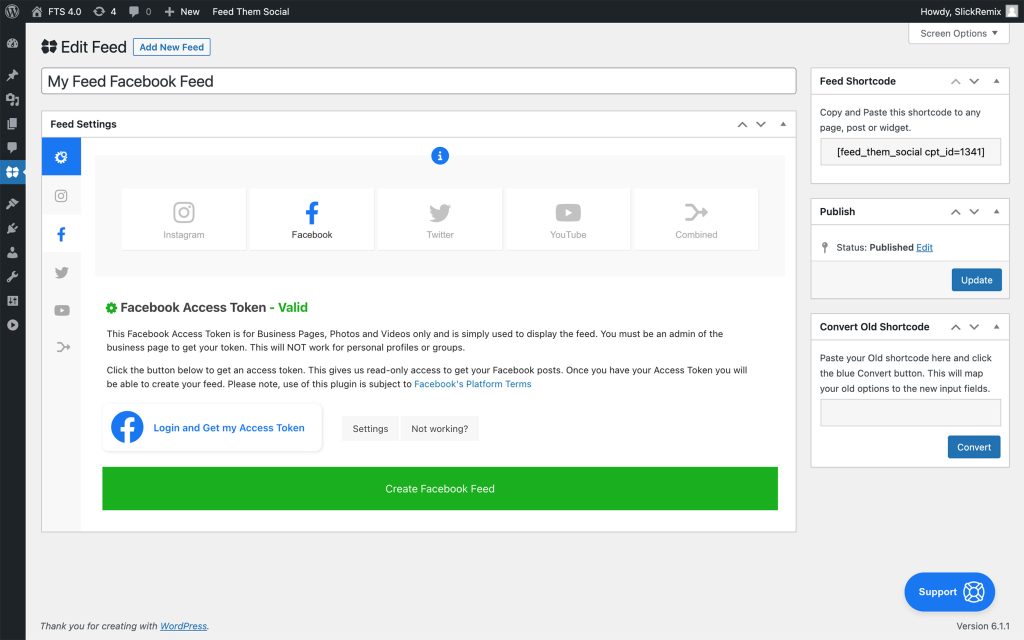Move Publish panel up
Image resolution: width=1024 pixels, height=640 pixels.
point(955,212)
